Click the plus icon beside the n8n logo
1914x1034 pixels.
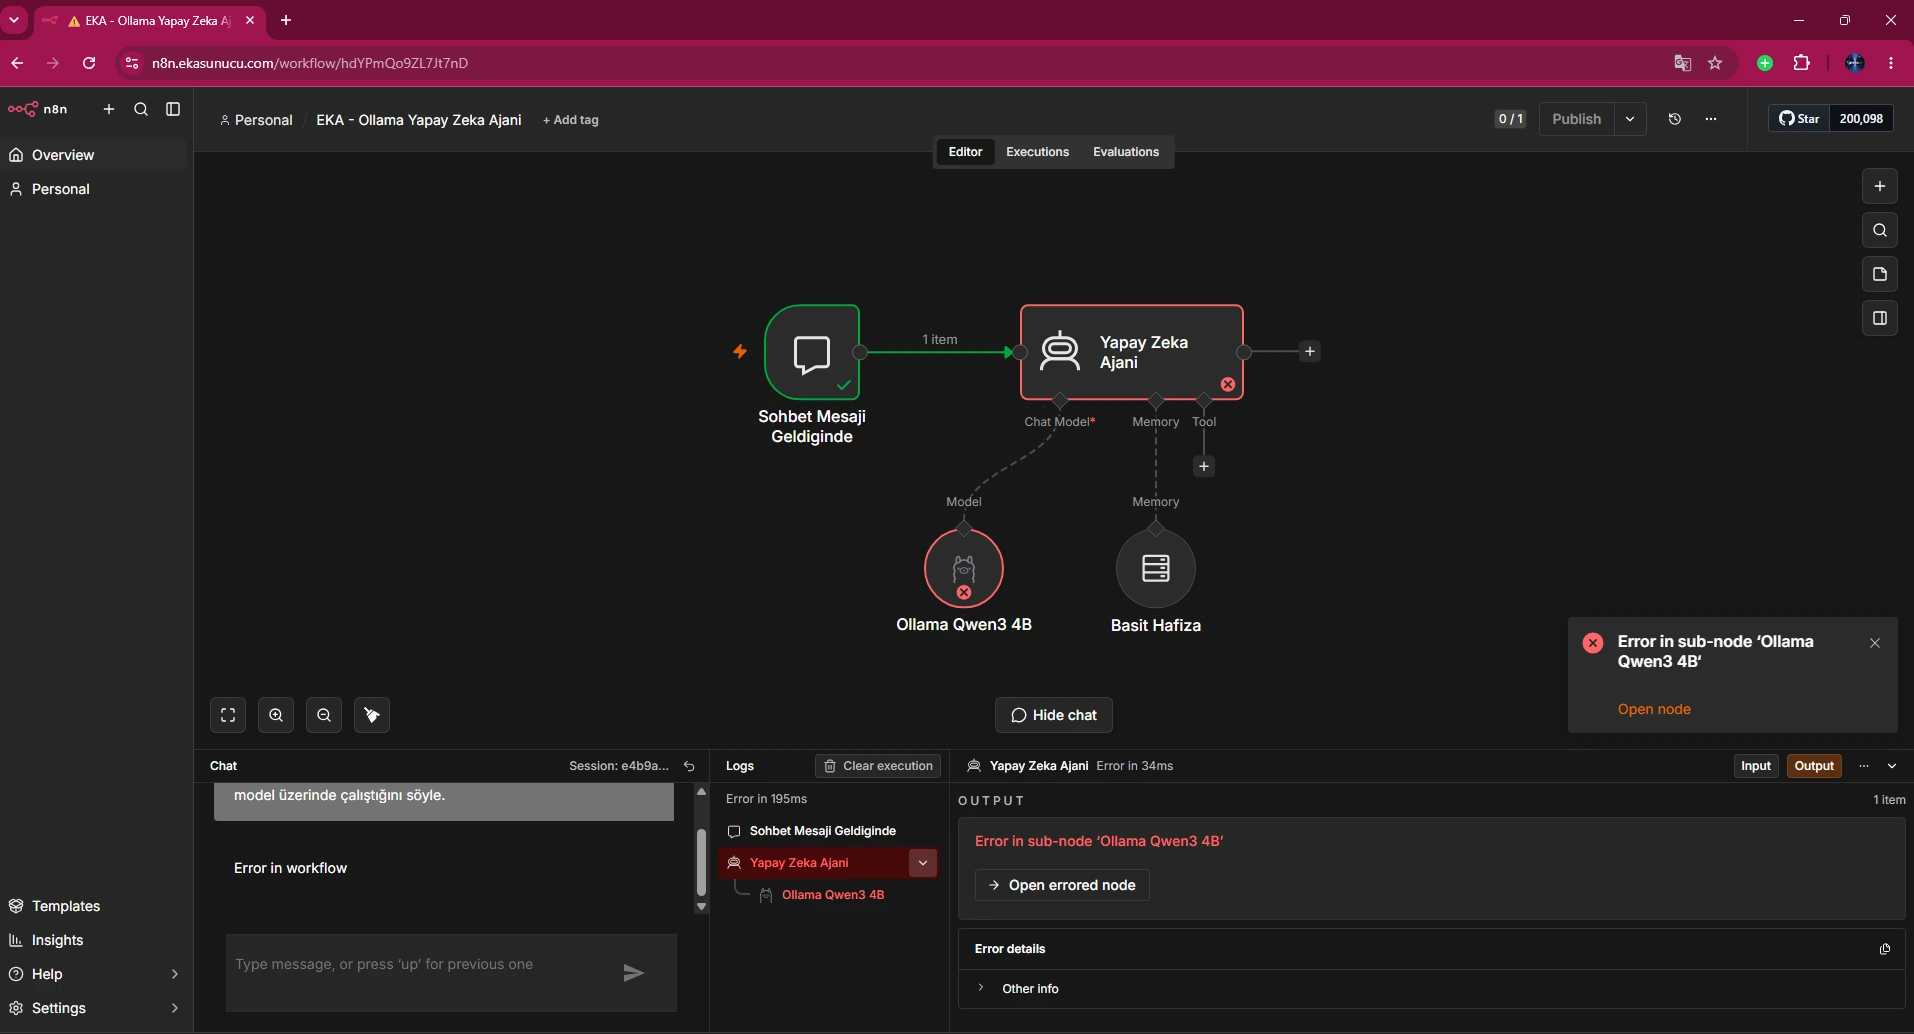tap(109, 109)
